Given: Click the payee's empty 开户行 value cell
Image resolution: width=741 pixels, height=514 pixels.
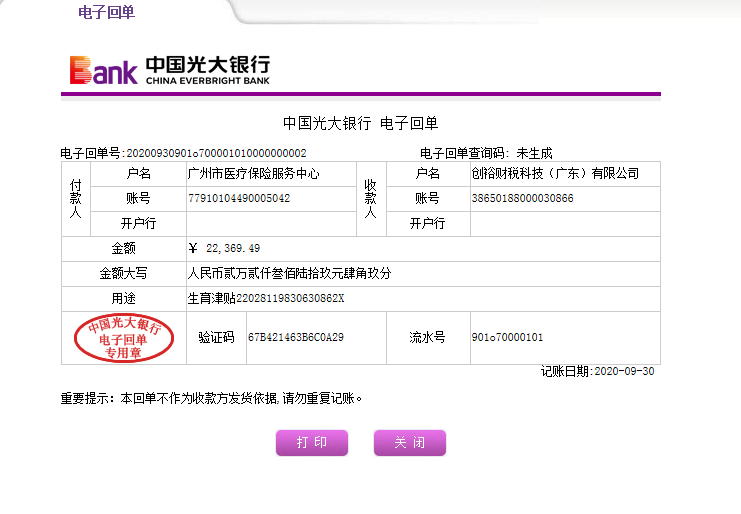Looking at the screenshot, I should pyautogui.click(x=565, y=223).
